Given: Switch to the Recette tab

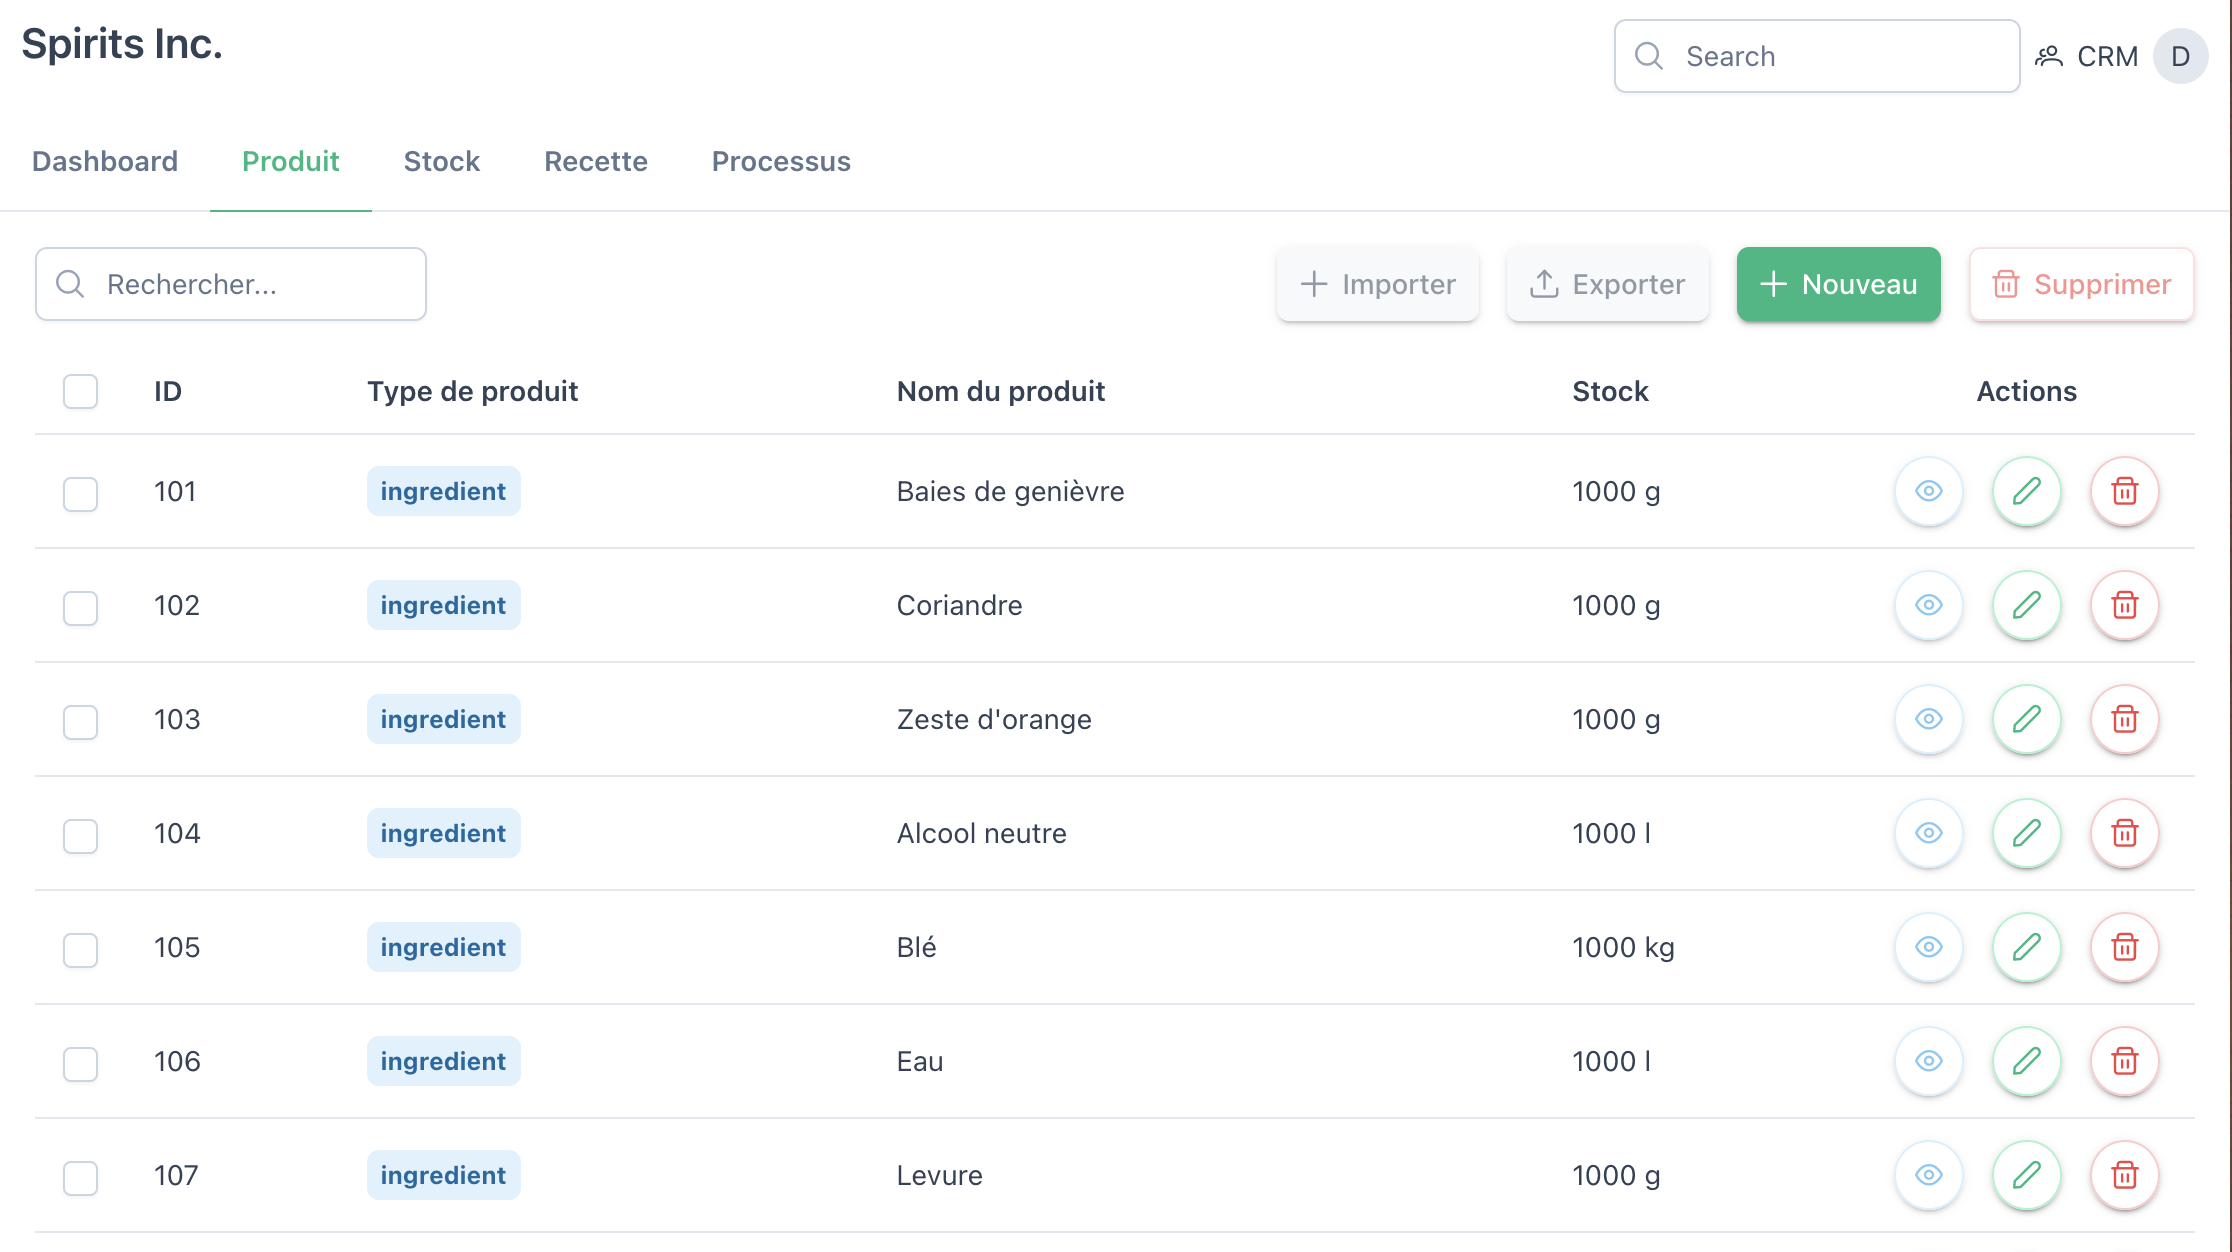Looking at the screenshot, I should [595, 161].
